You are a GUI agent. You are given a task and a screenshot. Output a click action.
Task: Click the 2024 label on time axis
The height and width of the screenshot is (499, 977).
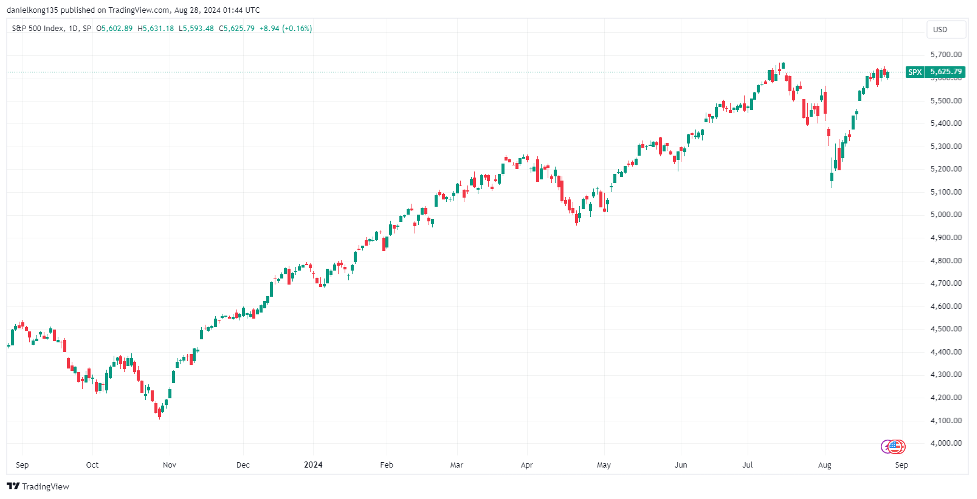pos(314,465)
